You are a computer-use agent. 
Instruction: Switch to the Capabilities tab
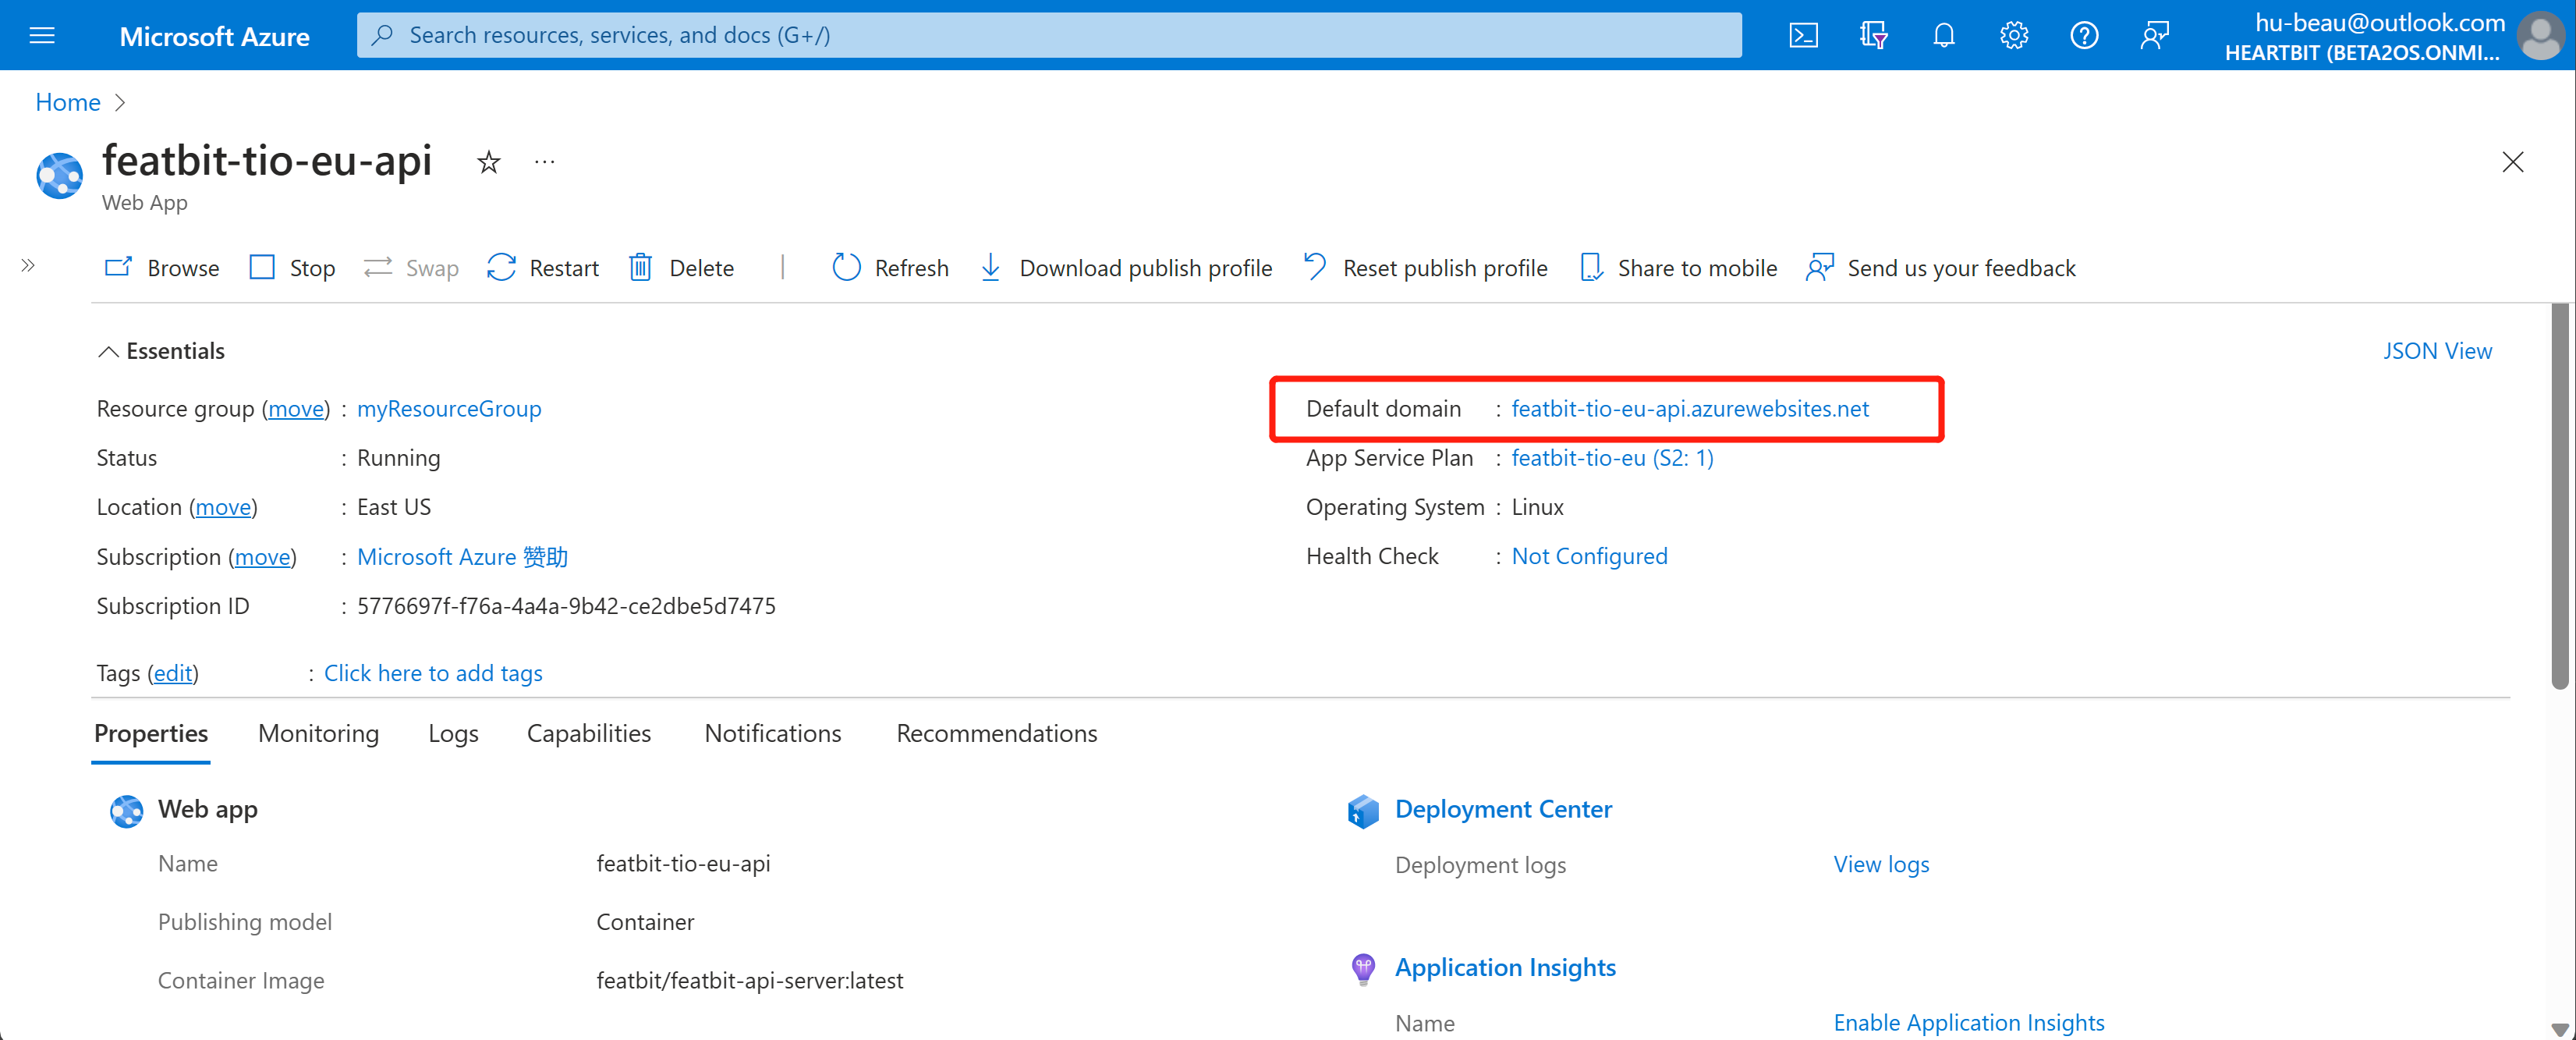tap(588, 733)
